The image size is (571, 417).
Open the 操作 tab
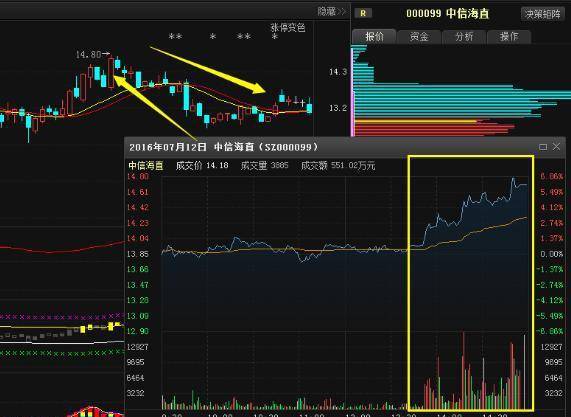(509, 36)
